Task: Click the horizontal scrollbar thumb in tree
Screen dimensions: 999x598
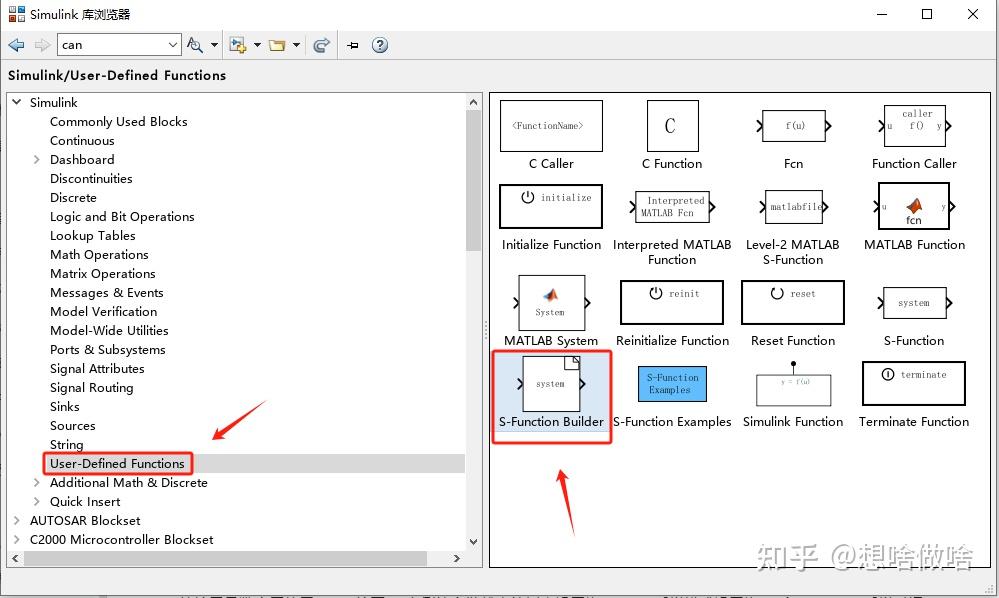Action: click(226, 559)
